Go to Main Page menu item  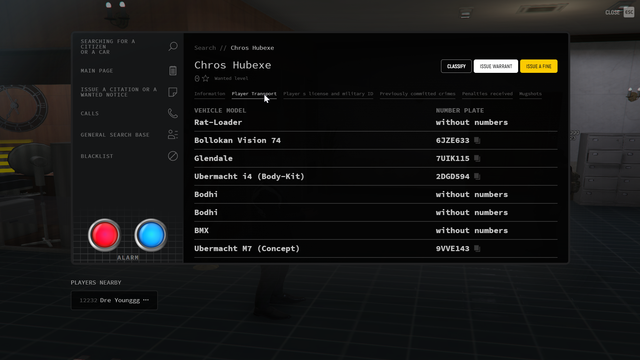[128, 71]
